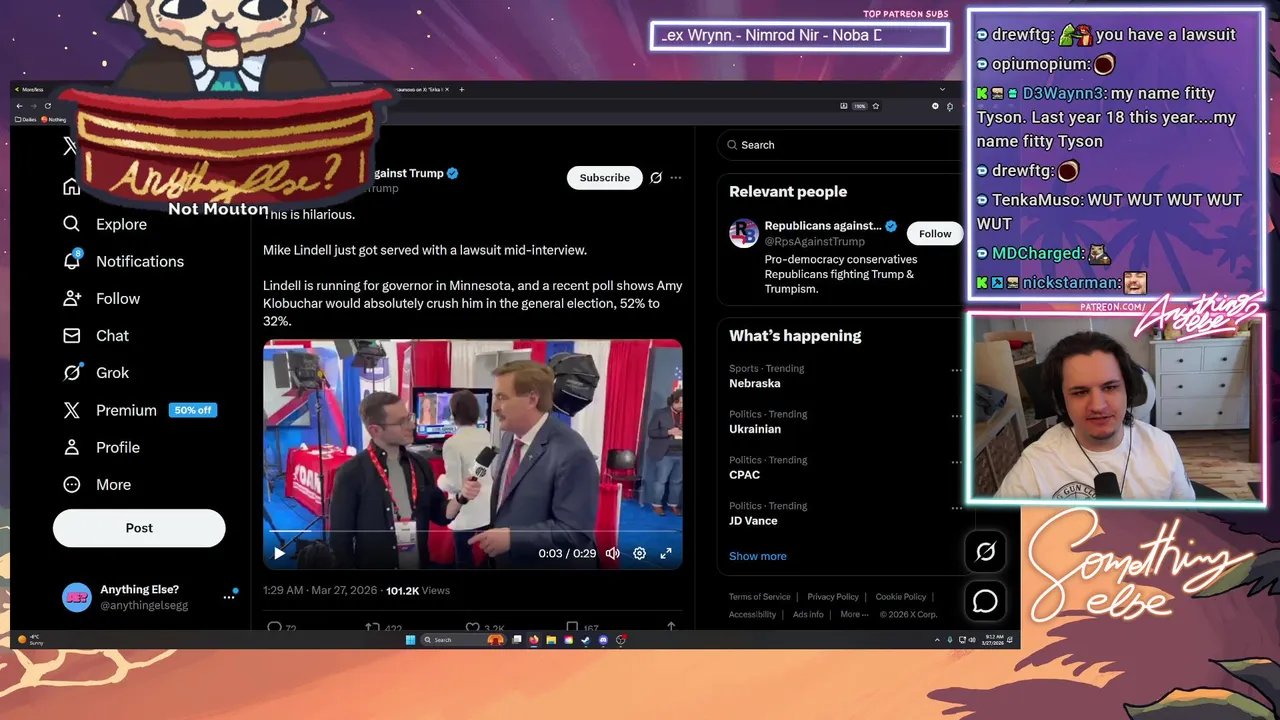This screenshot has width=1280, height=720.
Task: Open the floating chat messages button
Action: pyautogui.click(x=985, y=601)
